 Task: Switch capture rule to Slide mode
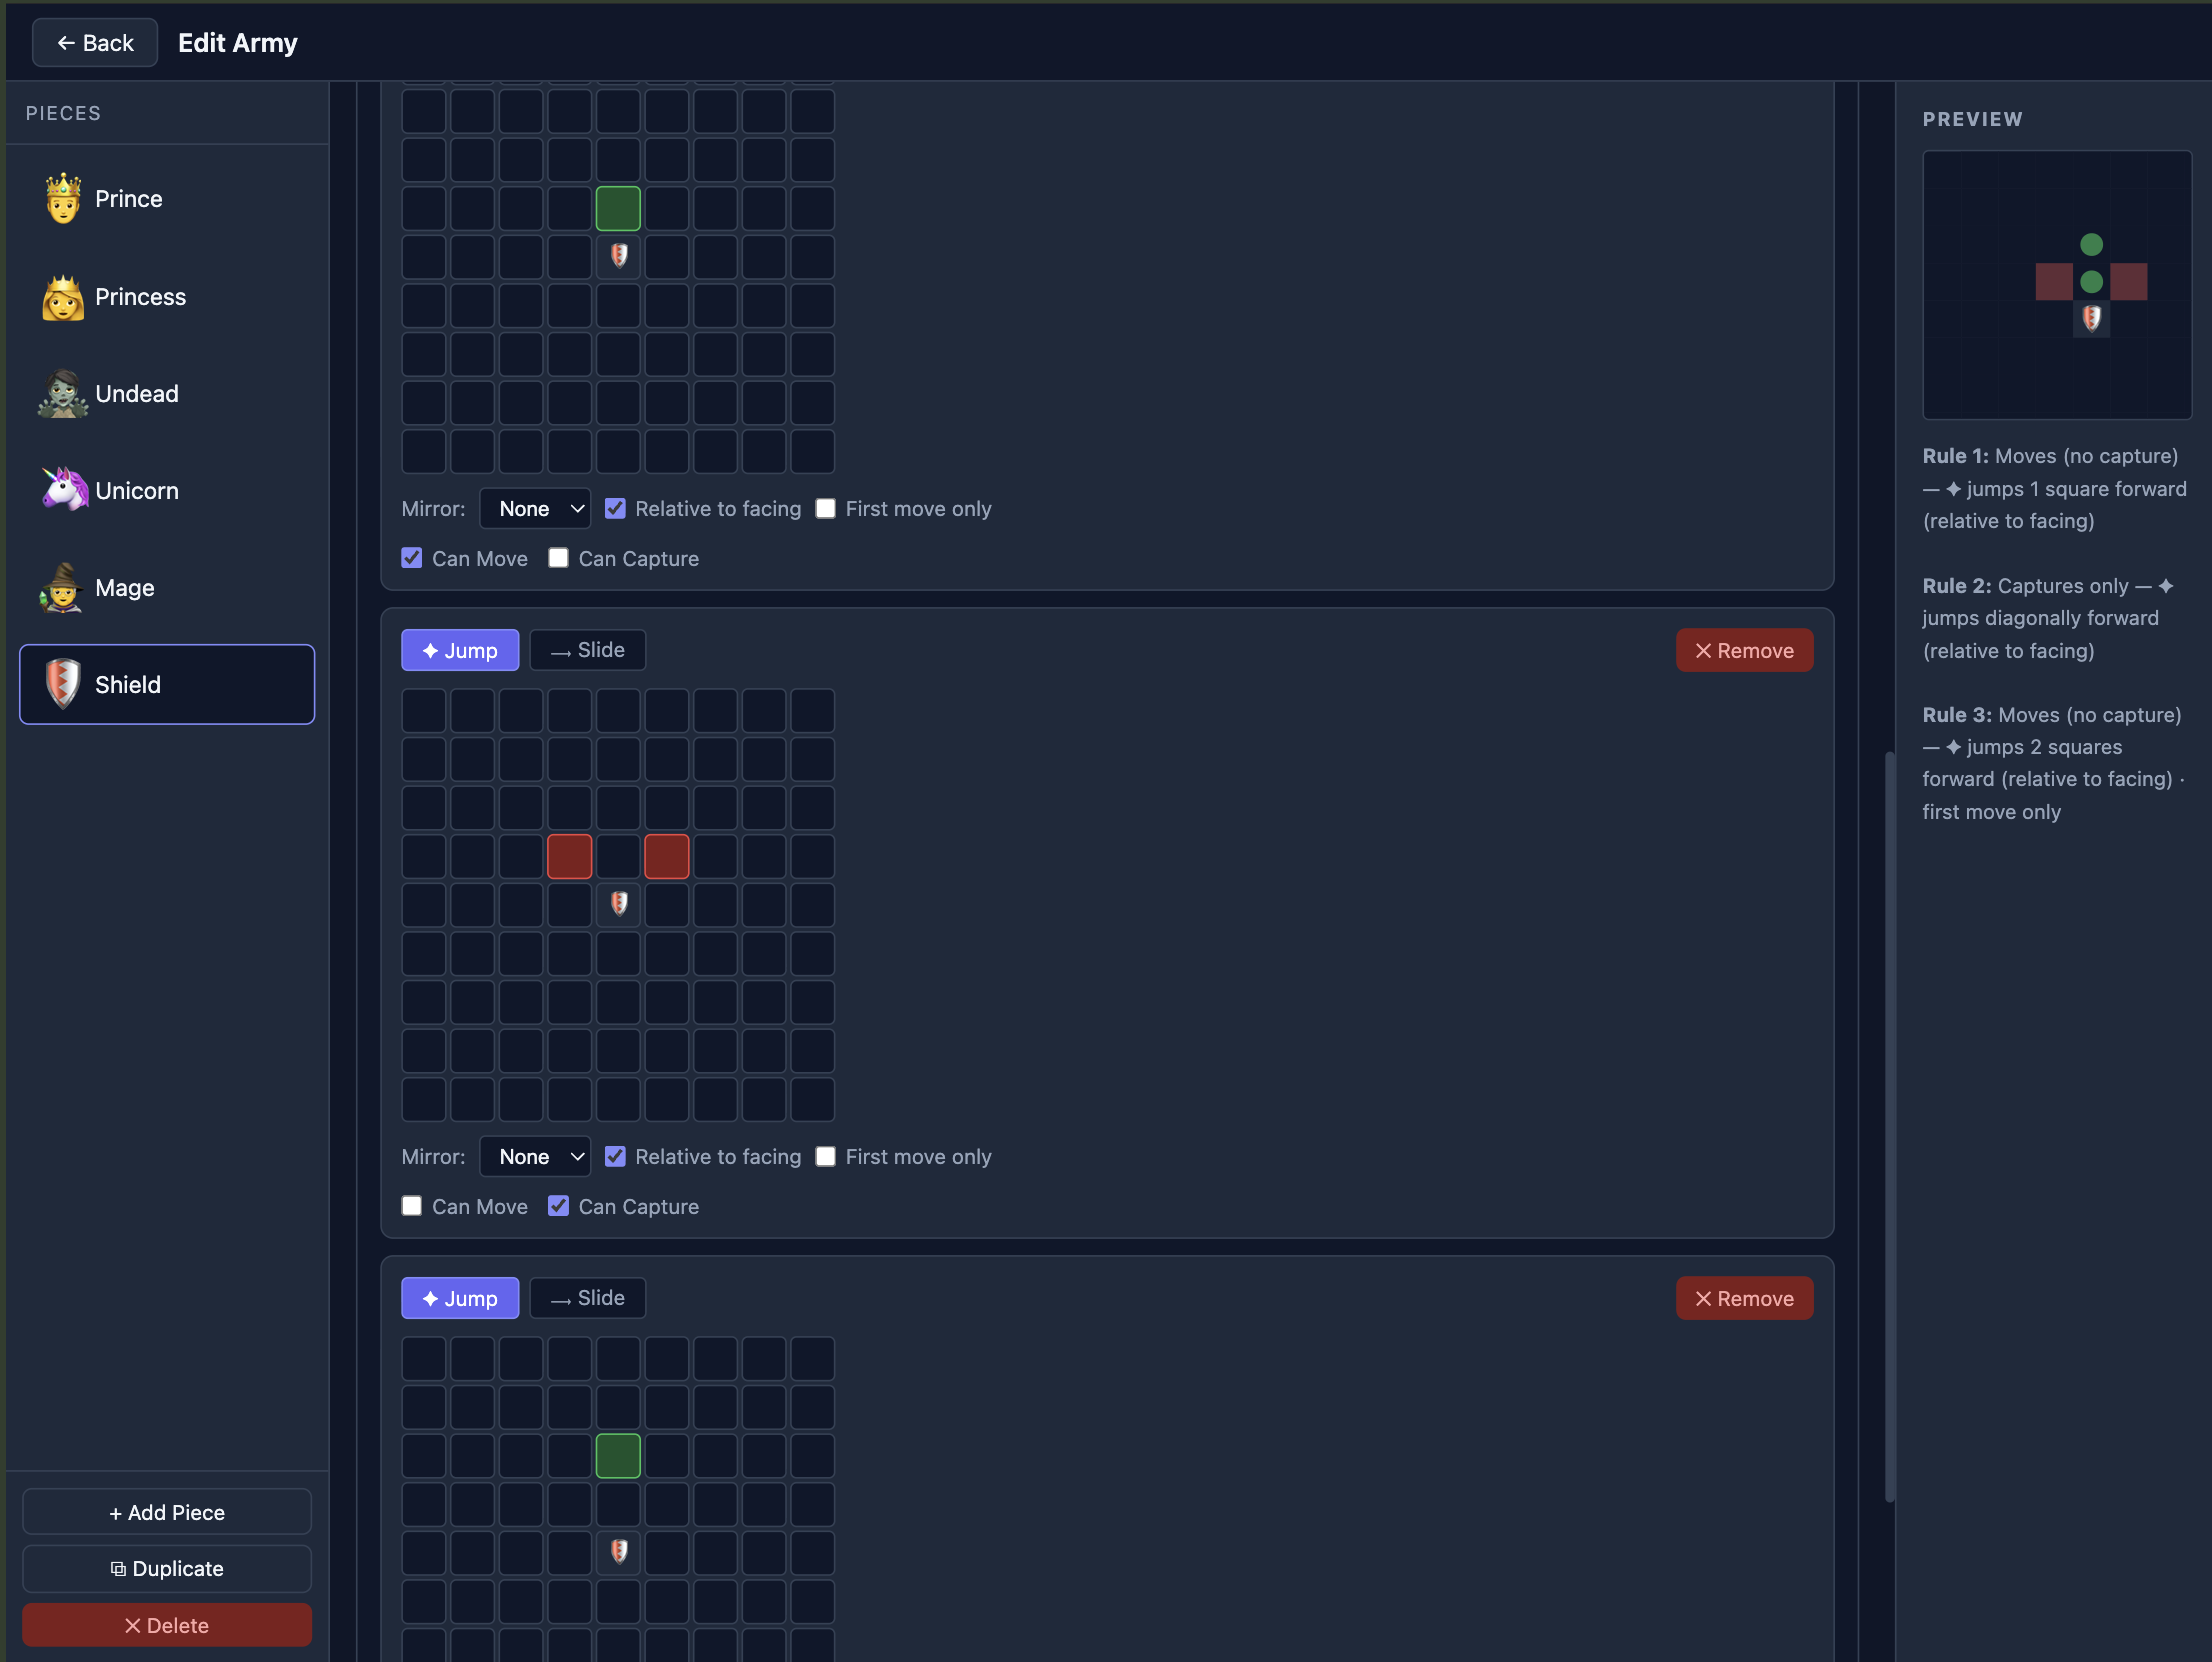tap(588, 650)
